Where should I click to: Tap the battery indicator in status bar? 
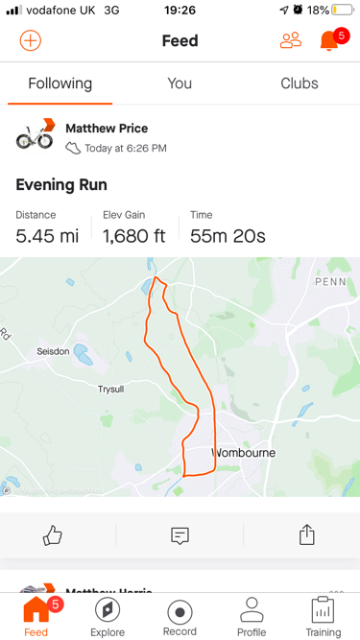(342, 10)
